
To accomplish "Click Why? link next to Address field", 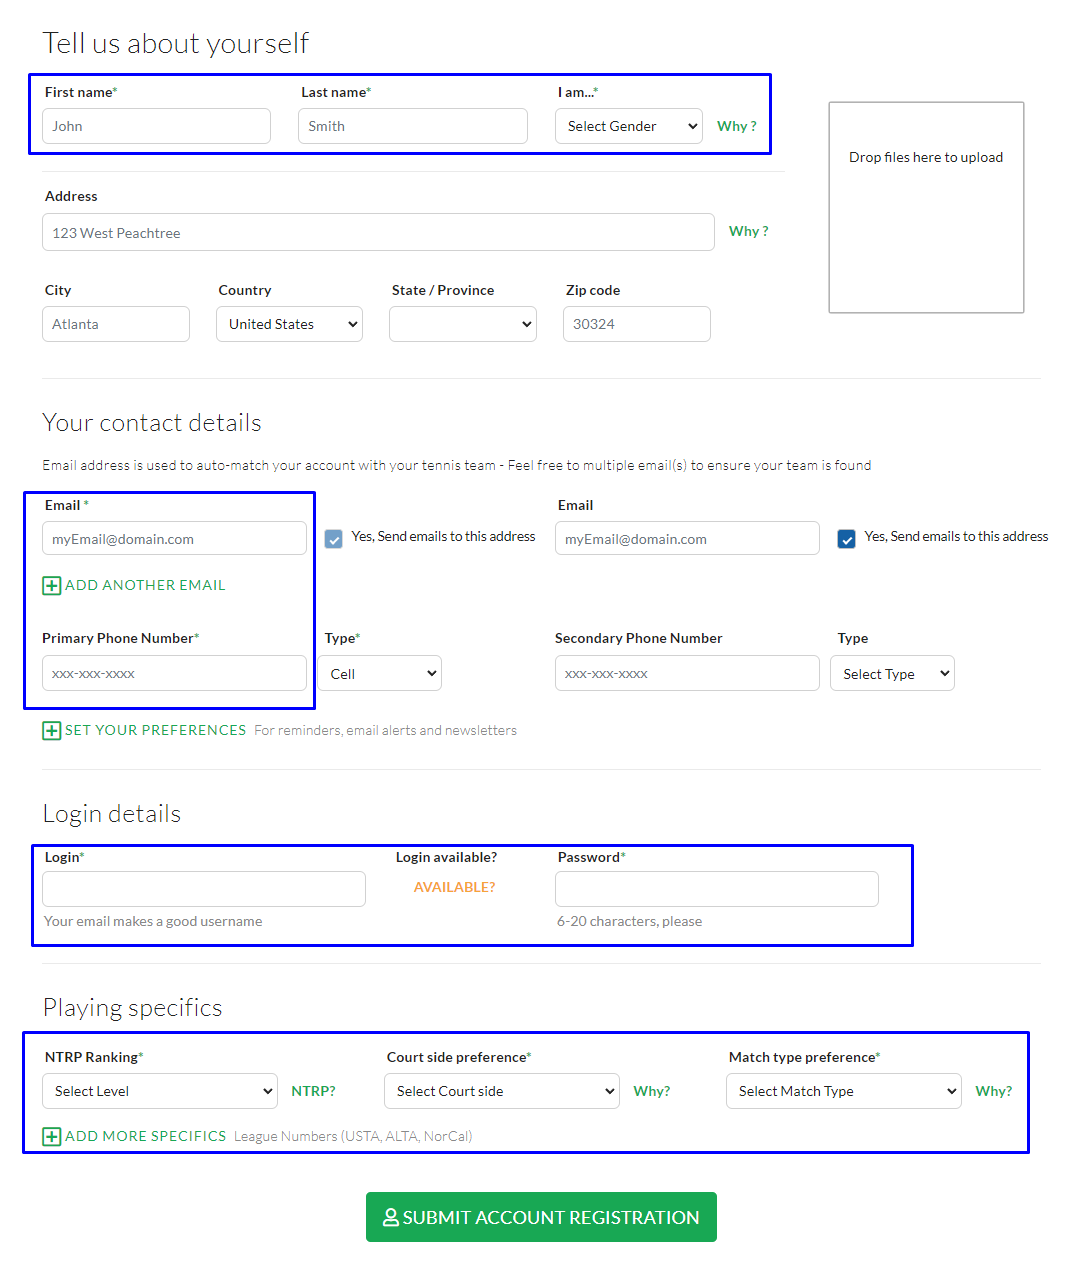I will (x=748, y=231).
